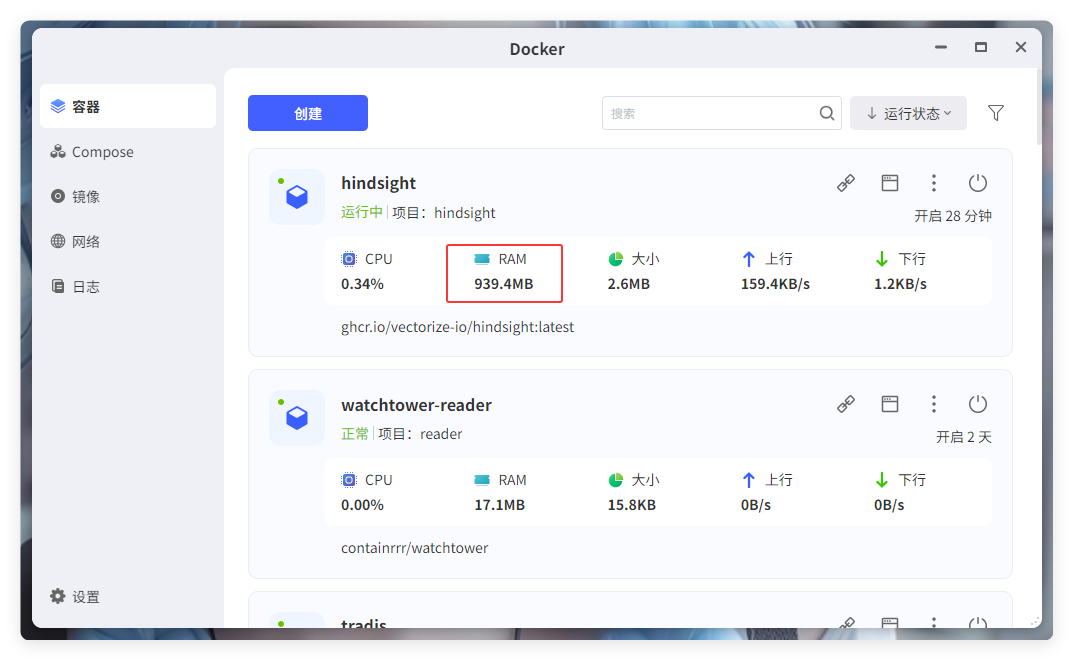The image size is (1073, 660).
Task: Open the terminal window icon for hindsight
Action: (x=890, y=183)
